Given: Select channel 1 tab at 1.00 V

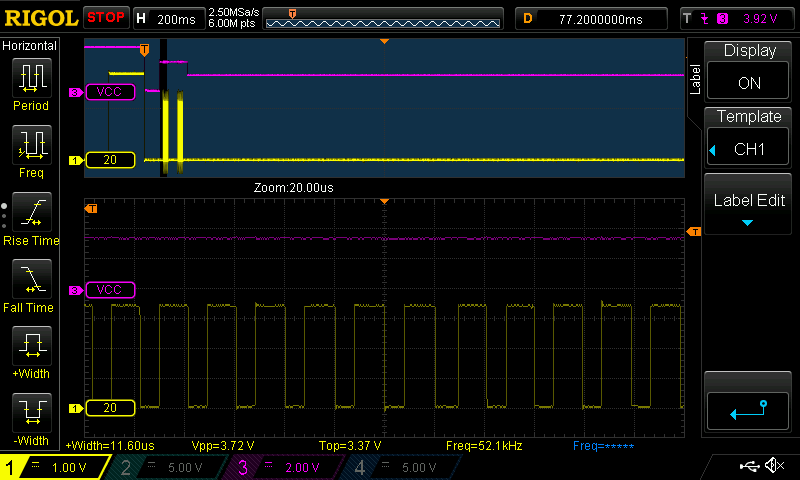Looking at the screenshot, I should point(54,467).
